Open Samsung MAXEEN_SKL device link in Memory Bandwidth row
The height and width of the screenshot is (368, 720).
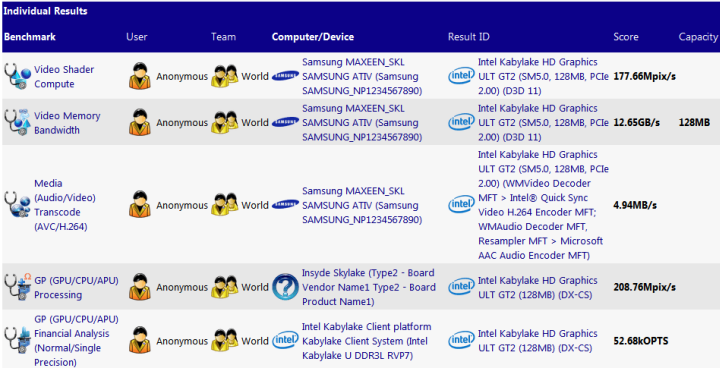click(x=362, y=123)
